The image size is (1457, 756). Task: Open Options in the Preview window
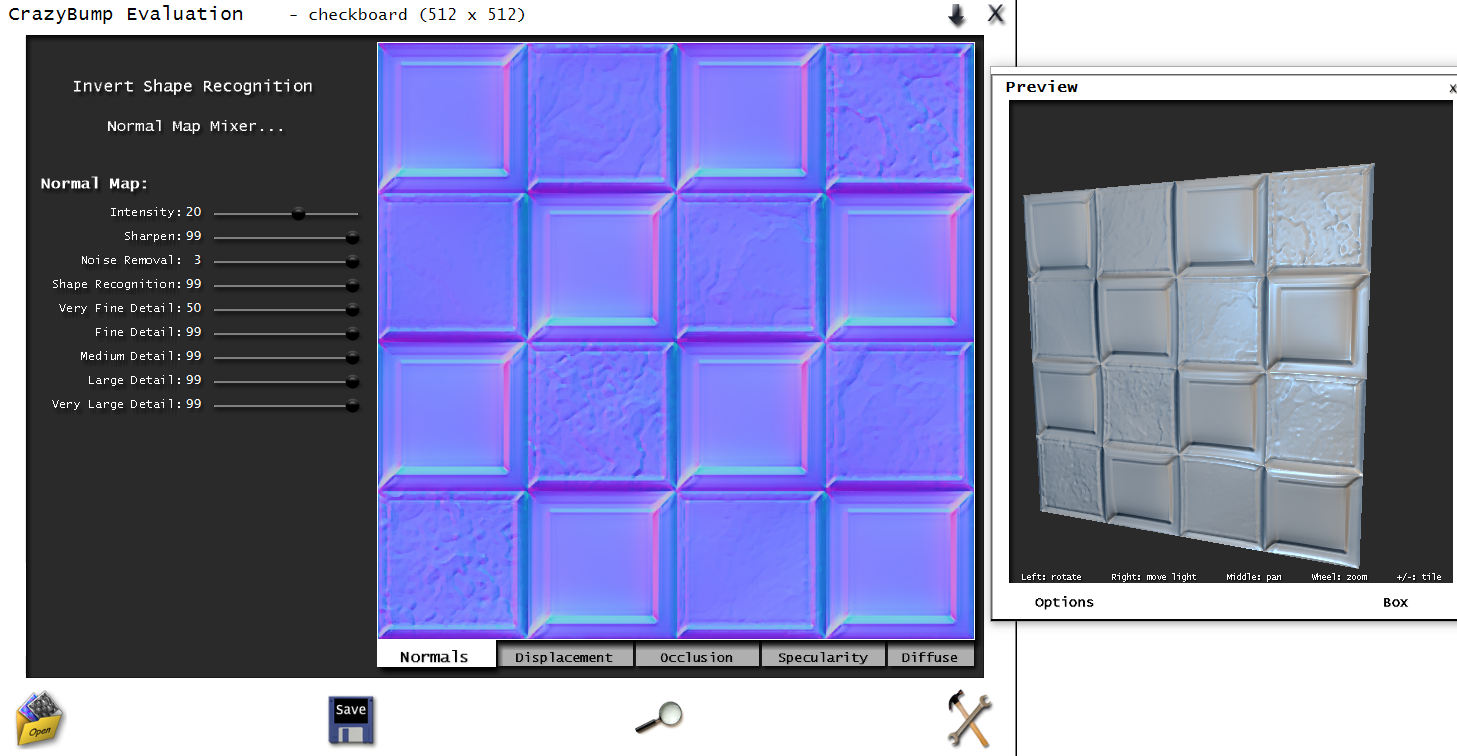click(x=1064, y=602)
